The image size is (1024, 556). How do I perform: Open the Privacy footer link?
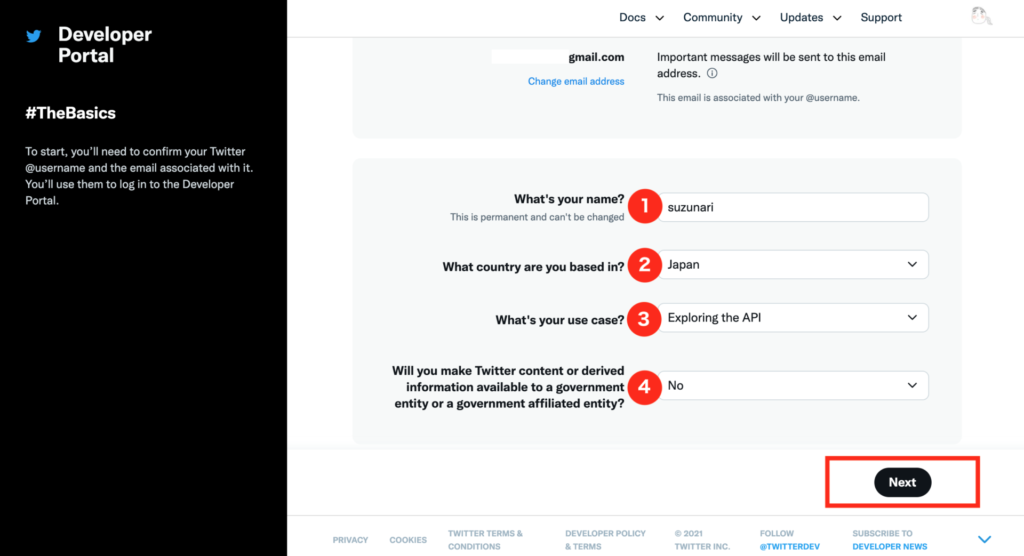(350, 540)
